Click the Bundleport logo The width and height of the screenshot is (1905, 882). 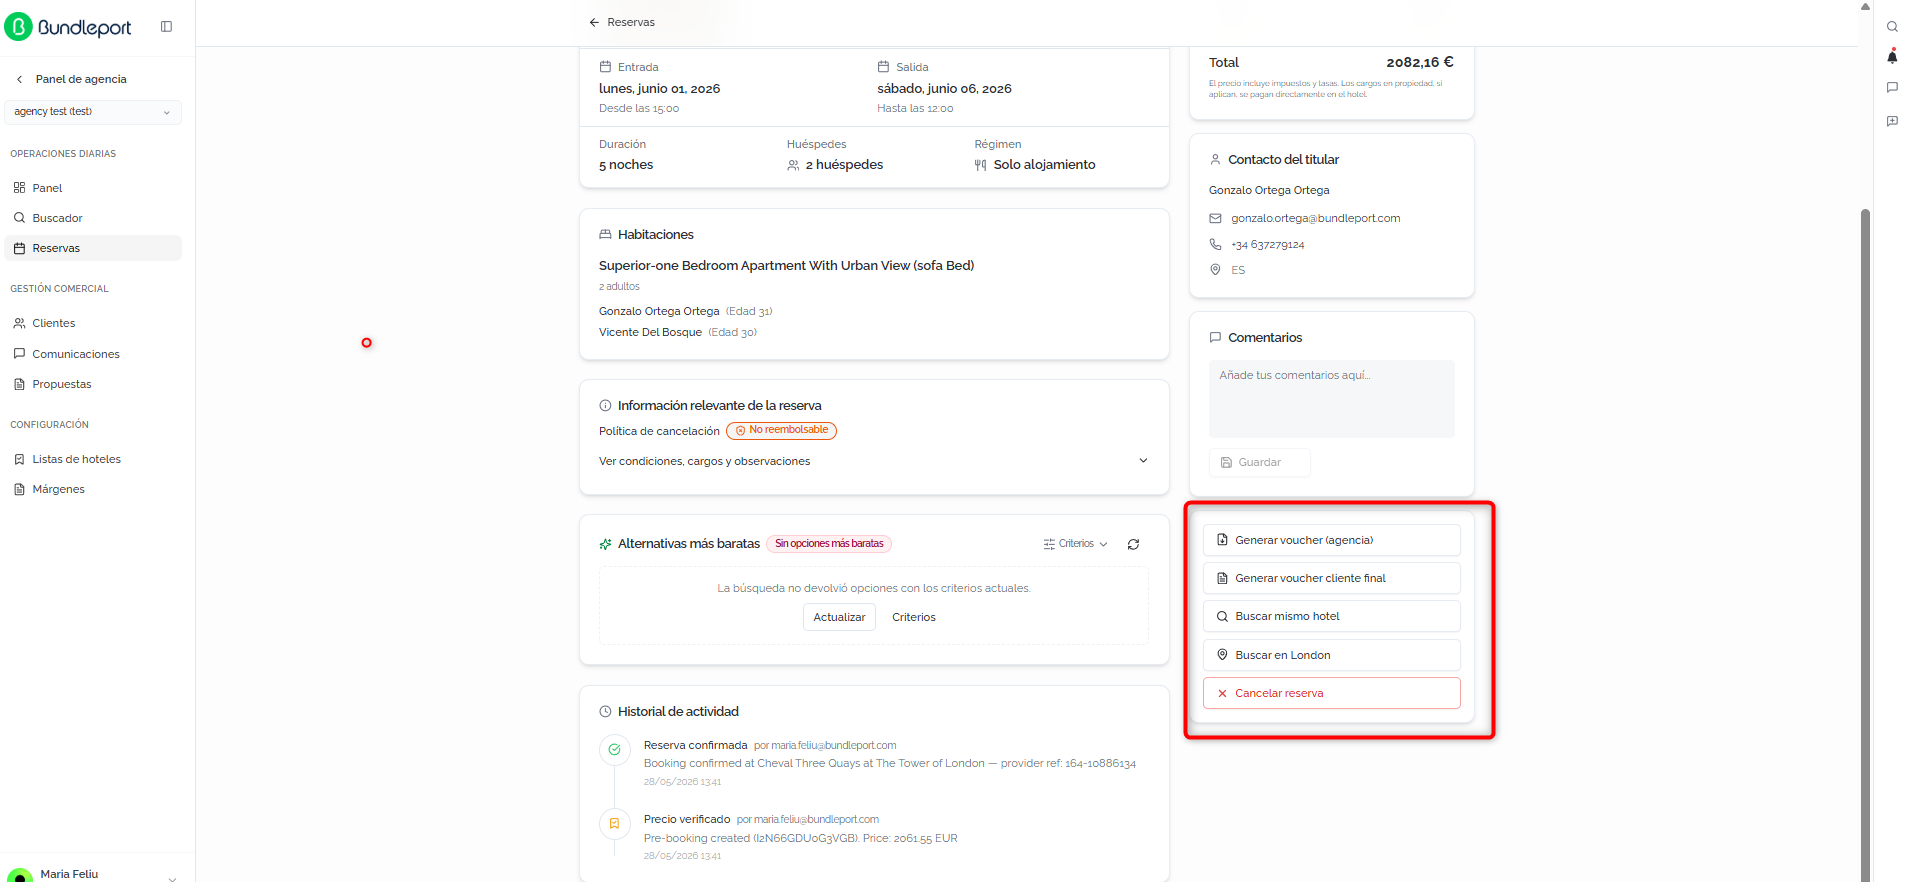68,27
